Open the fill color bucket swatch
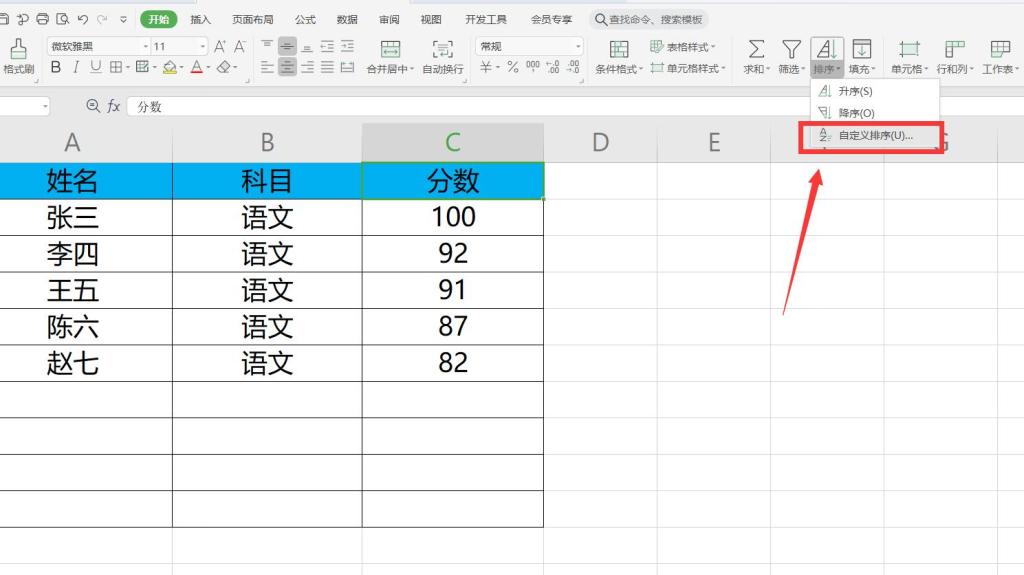Screen dimensions: 1024x575 click(x=170, y=67)
